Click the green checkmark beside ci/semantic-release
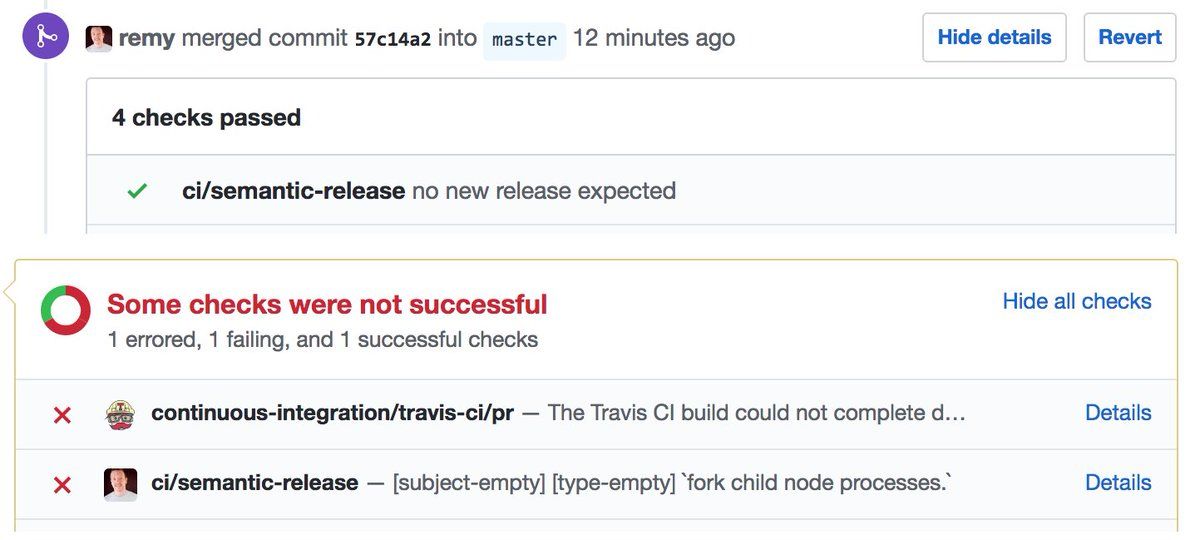 (x=138, y=191)
